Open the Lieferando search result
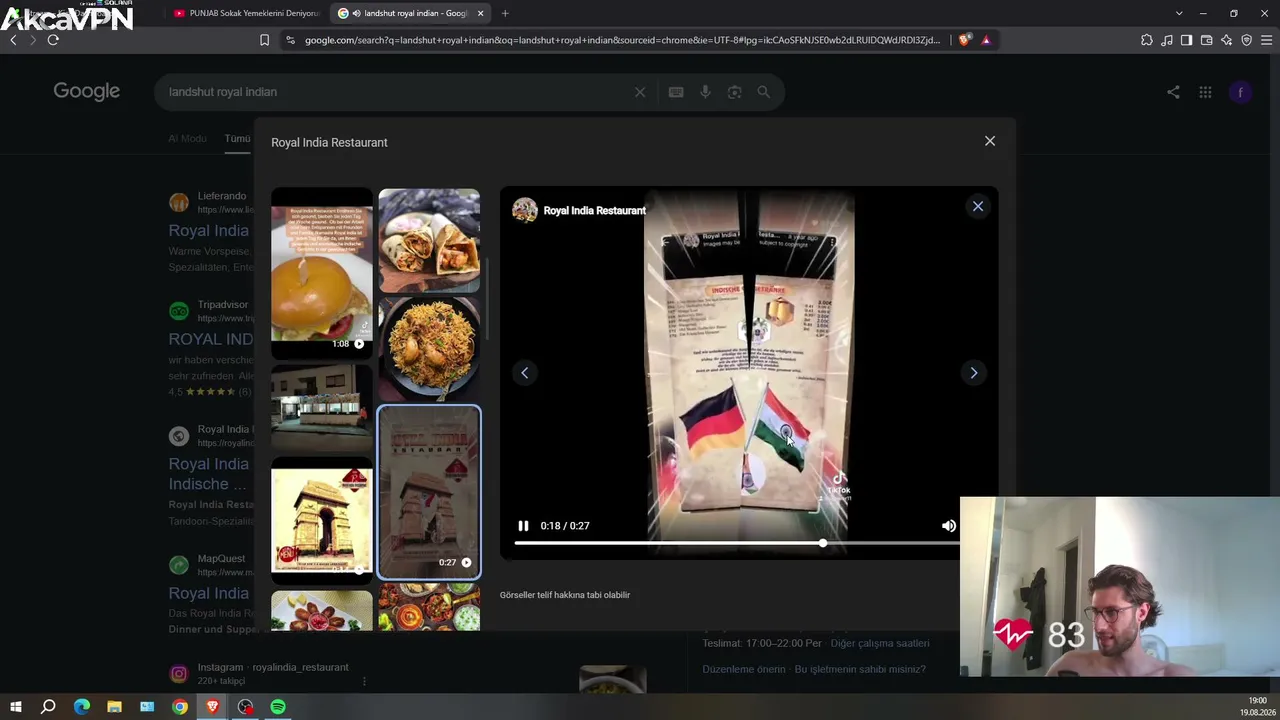1280x720 pixels. pyautogui.click(x=209, y=231)
